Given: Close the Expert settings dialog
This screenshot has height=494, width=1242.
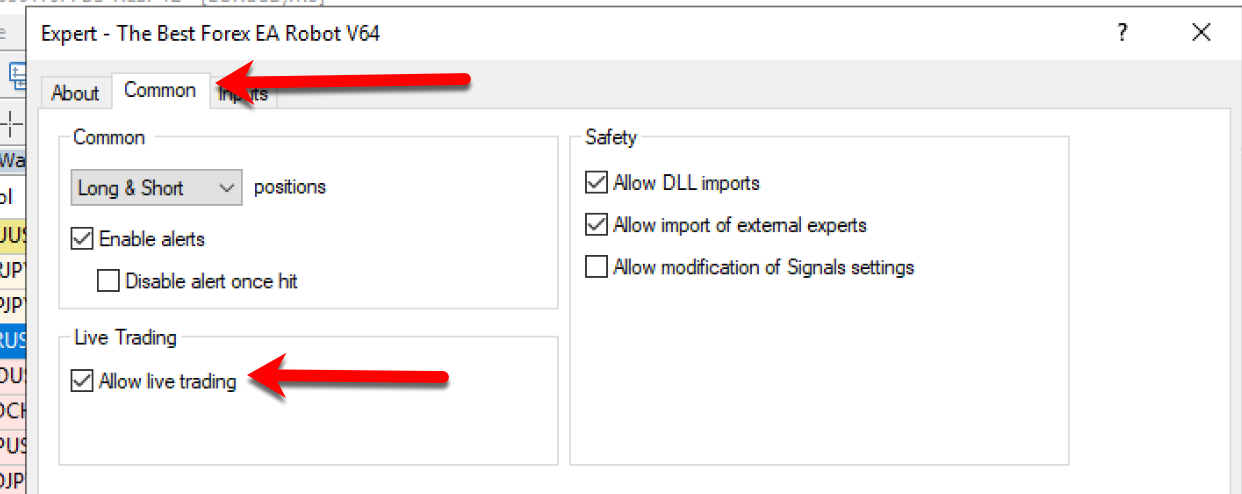Looking at the screenshot, I should tap(1201, 32).
